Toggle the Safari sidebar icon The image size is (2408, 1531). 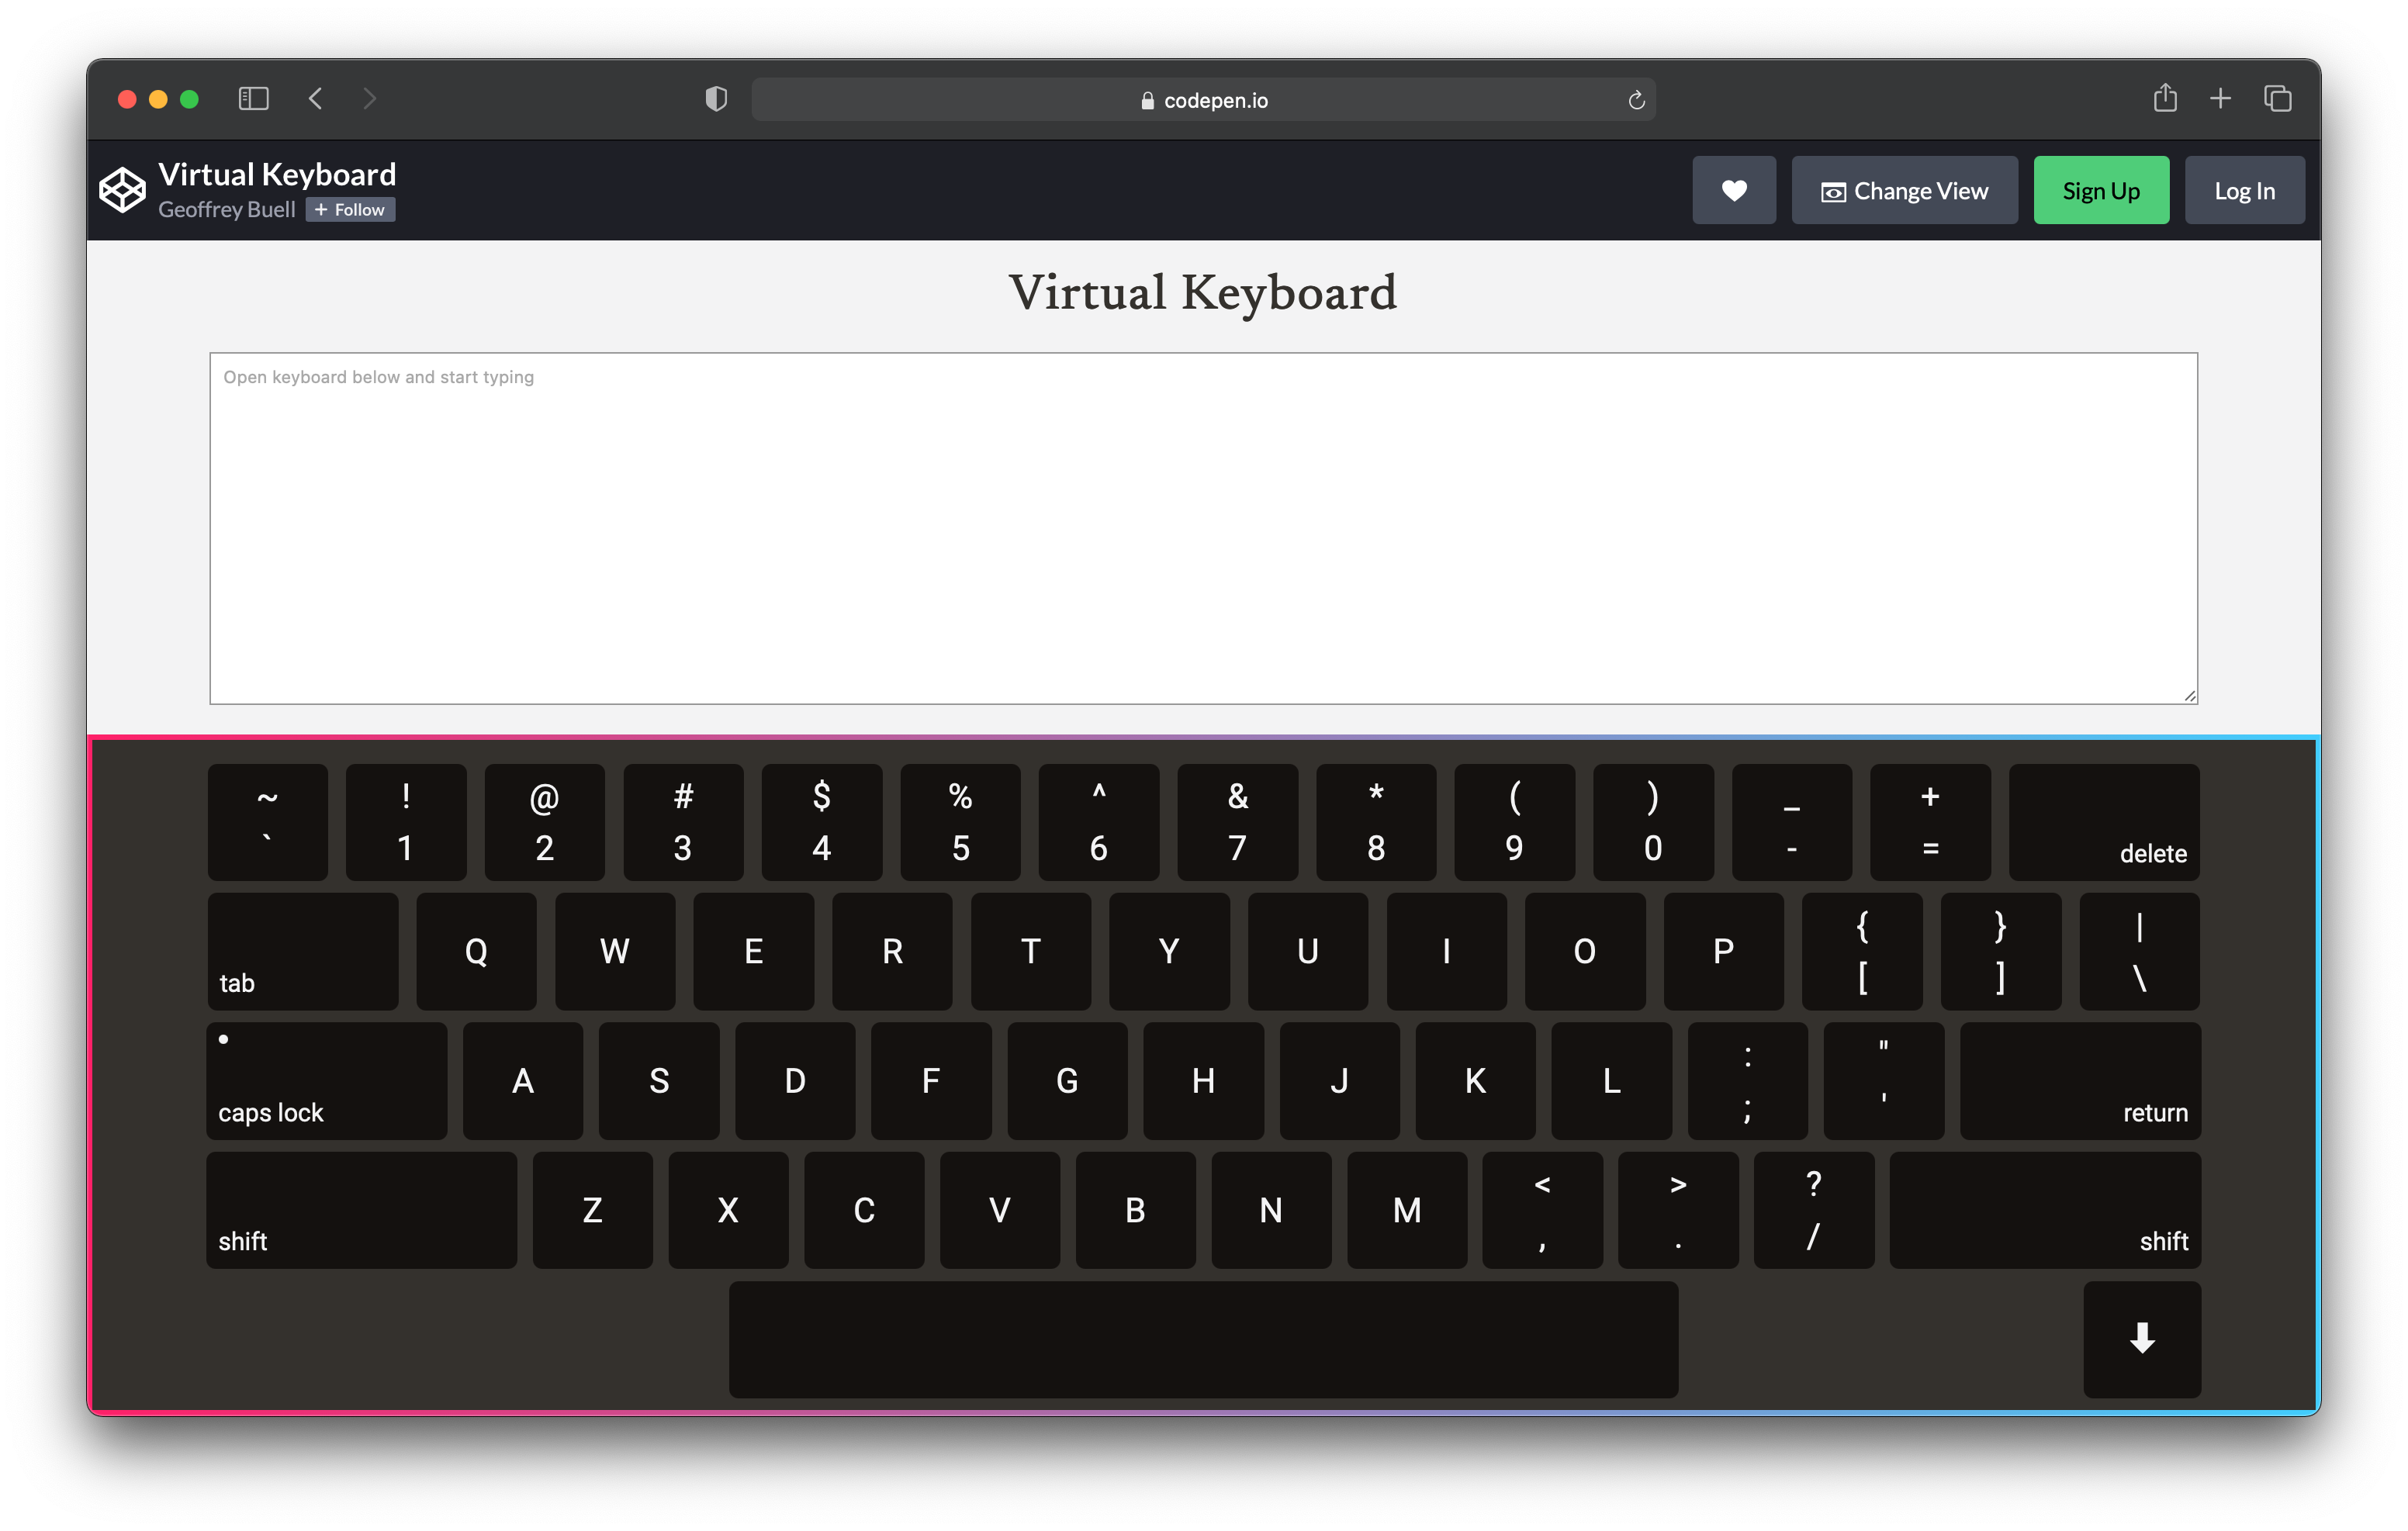click(x=253, y=98)
